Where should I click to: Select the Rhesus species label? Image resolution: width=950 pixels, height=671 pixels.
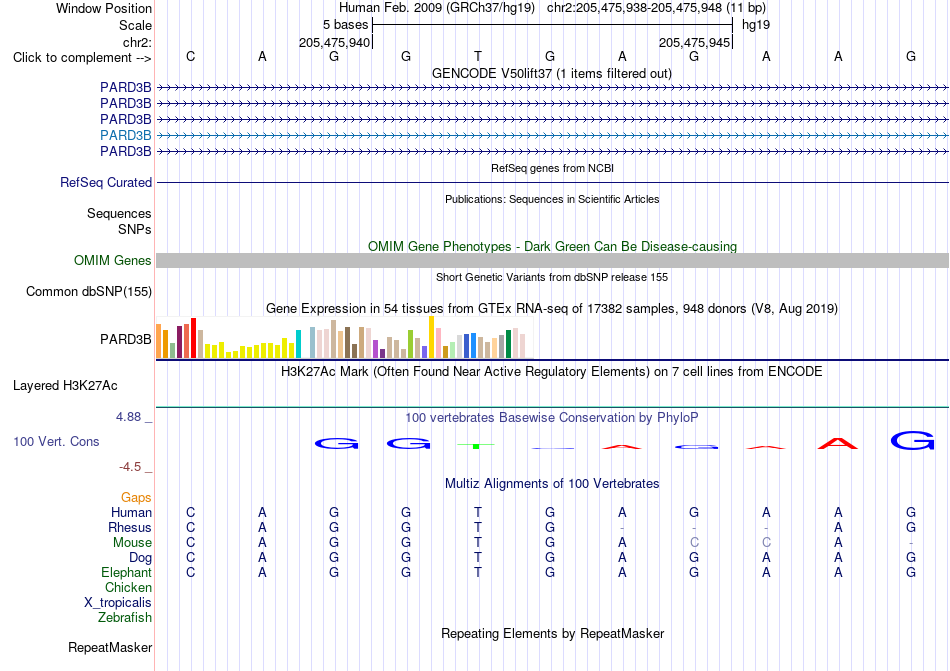tap(130, 527)
